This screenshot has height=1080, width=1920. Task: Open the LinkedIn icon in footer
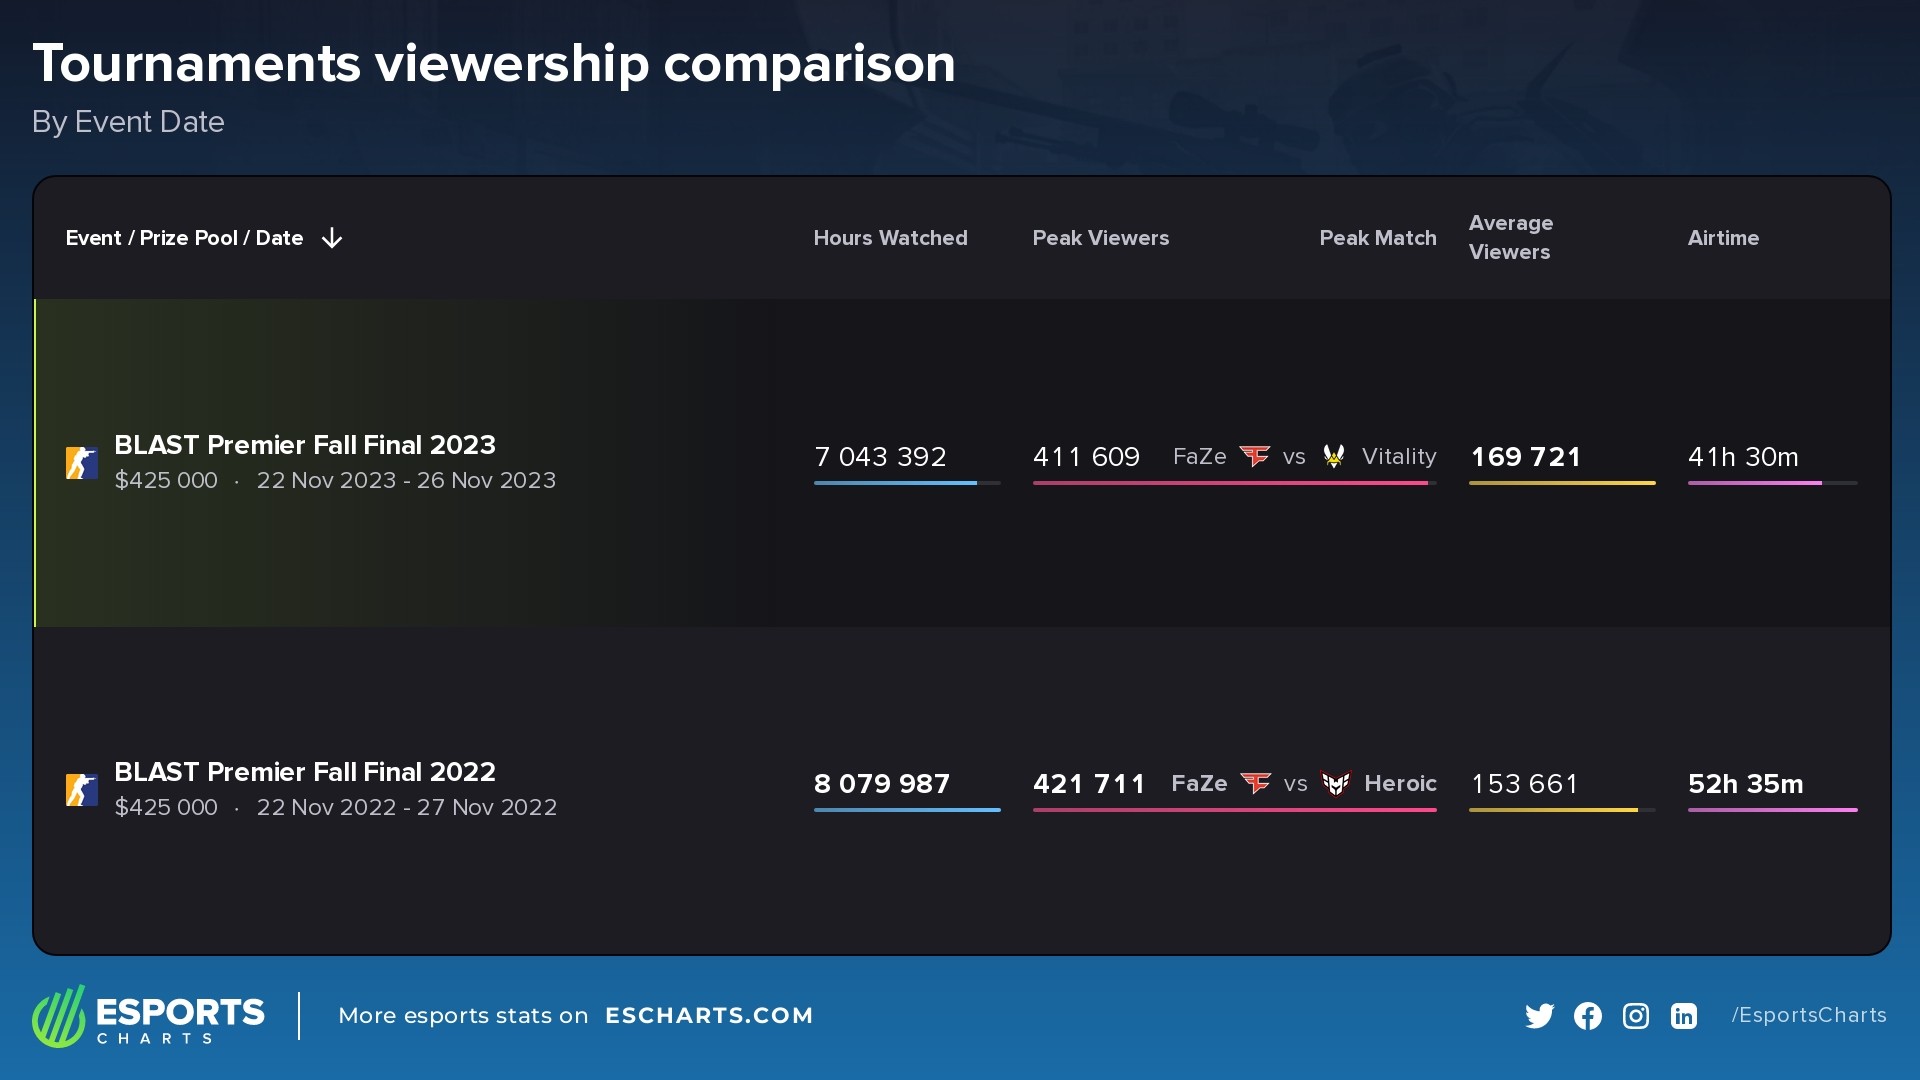pos(1684,1016)
